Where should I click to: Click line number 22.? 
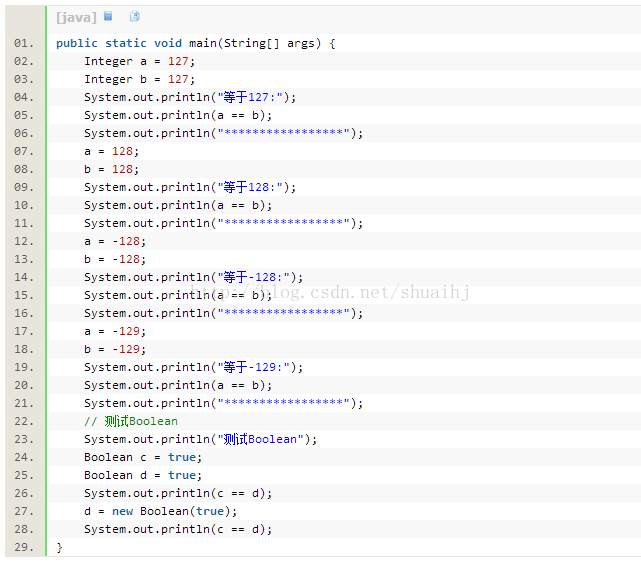[24, 421]
